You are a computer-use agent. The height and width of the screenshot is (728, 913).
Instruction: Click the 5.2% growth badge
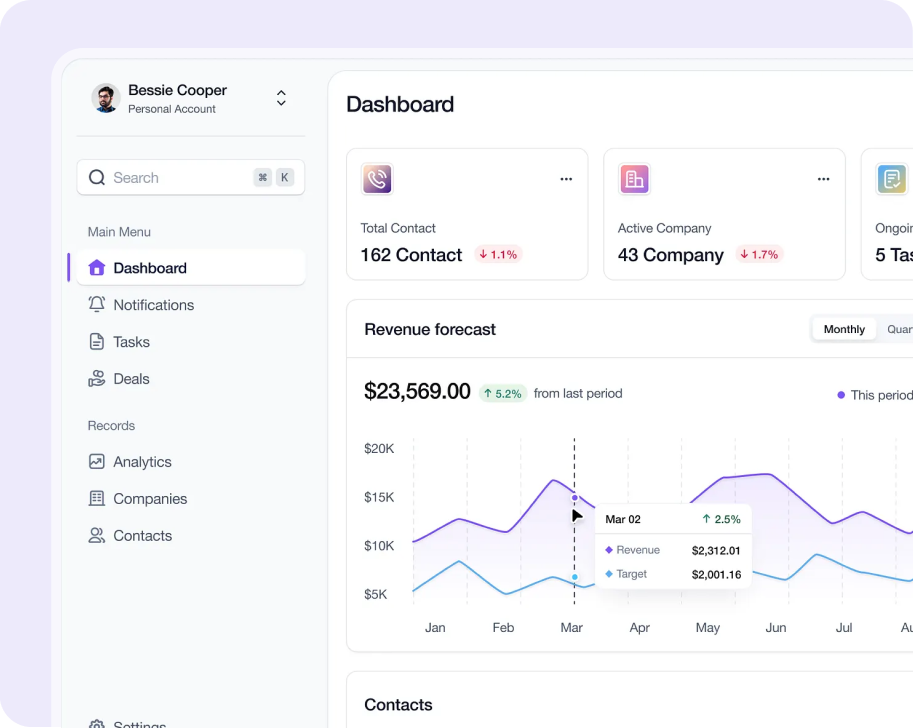tap(502, 393)
